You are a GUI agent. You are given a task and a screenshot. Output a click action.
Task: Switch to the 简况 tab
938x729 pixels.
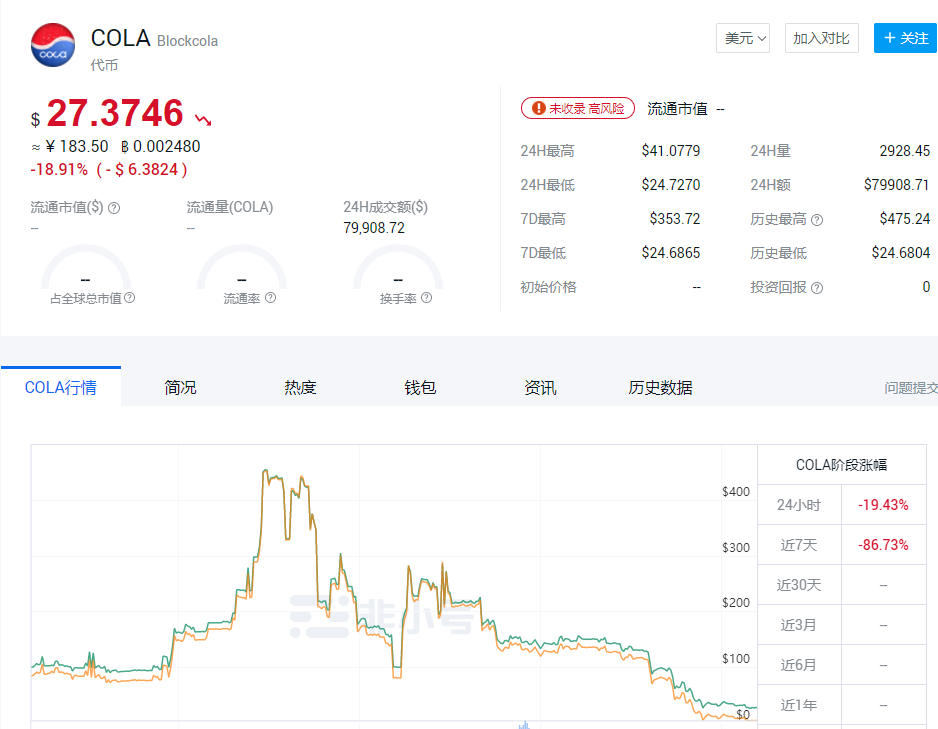pos(180,388)
